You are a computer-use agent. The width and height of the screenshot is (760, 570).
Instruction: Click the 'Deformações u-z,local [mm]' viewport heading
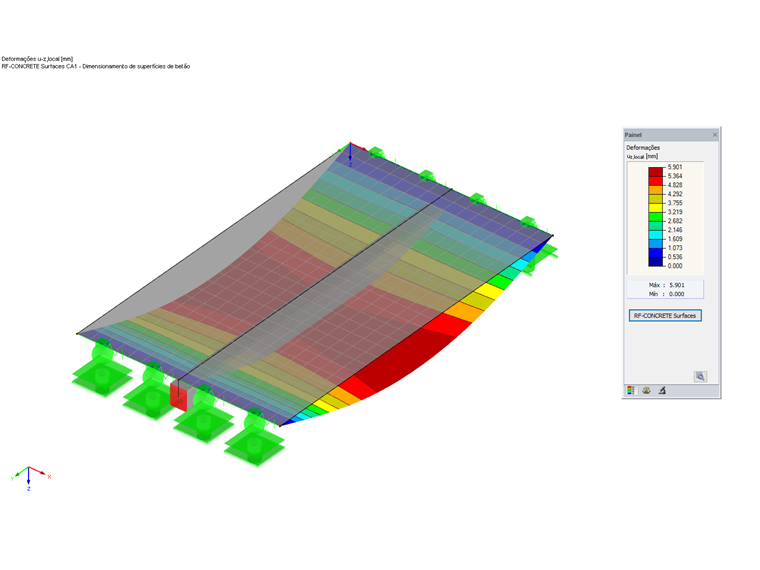point(37,59)
